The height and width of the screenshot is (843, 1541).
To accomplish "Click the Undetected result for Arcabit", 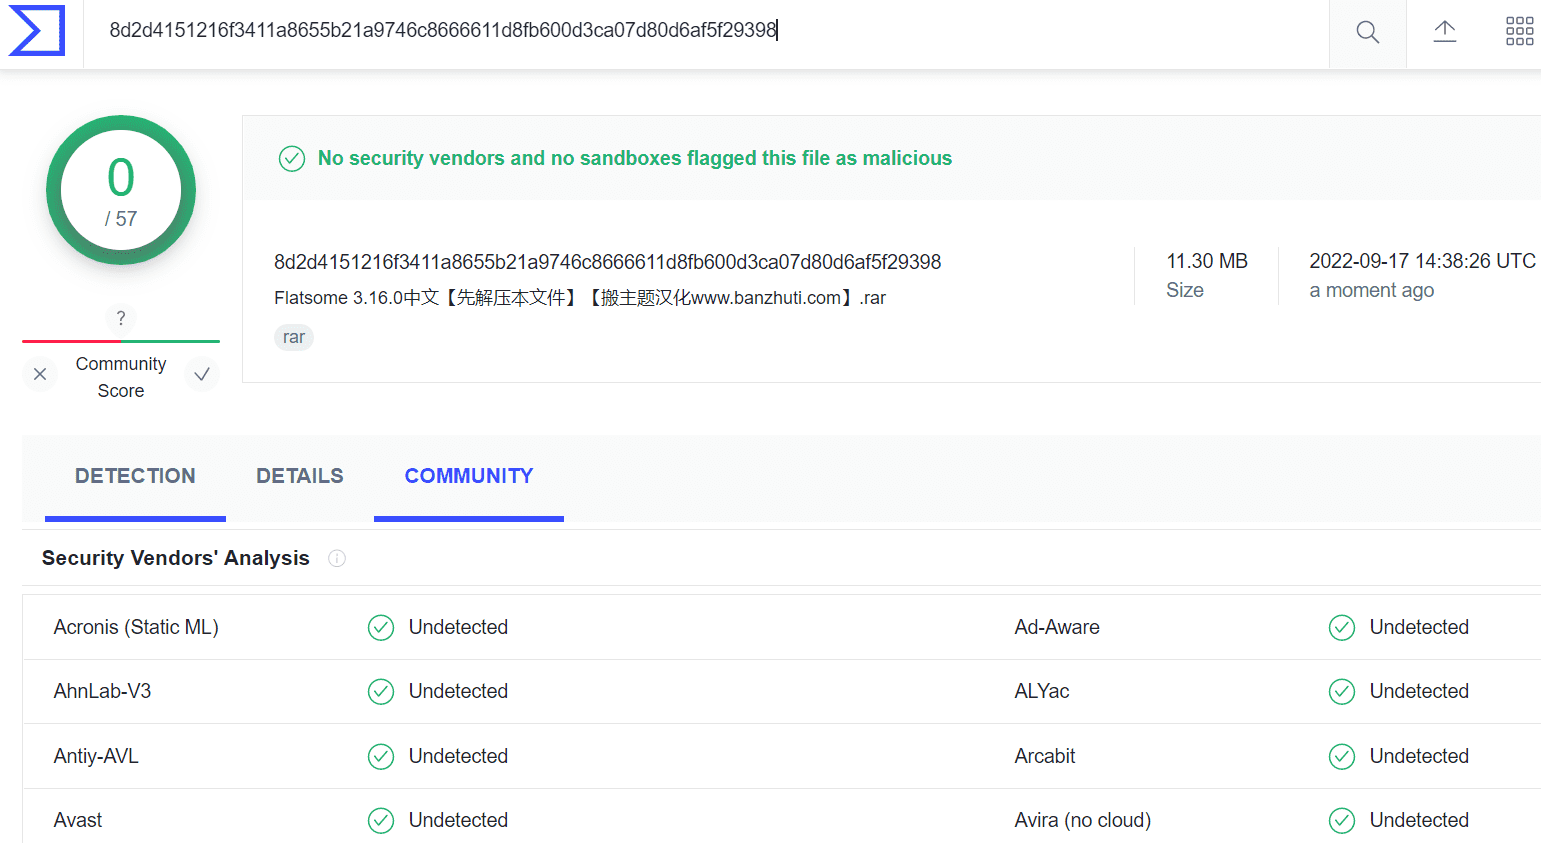I will tap(1419, 756).
